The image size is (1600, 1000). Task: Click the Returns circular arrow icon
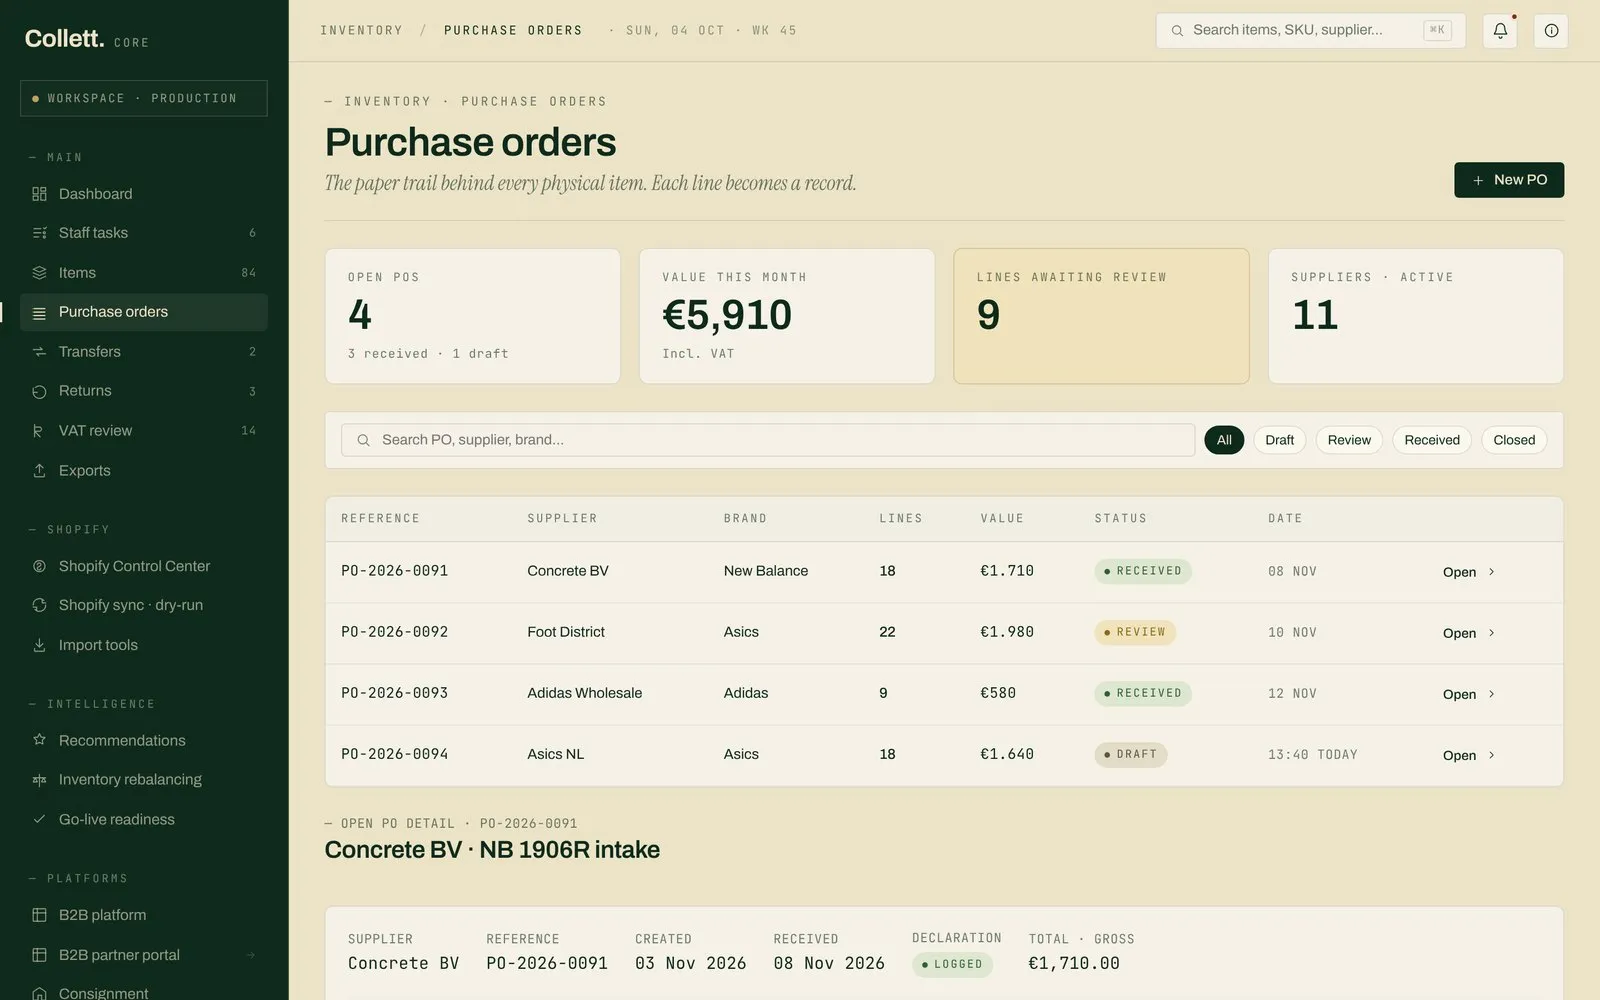(39, 391)
